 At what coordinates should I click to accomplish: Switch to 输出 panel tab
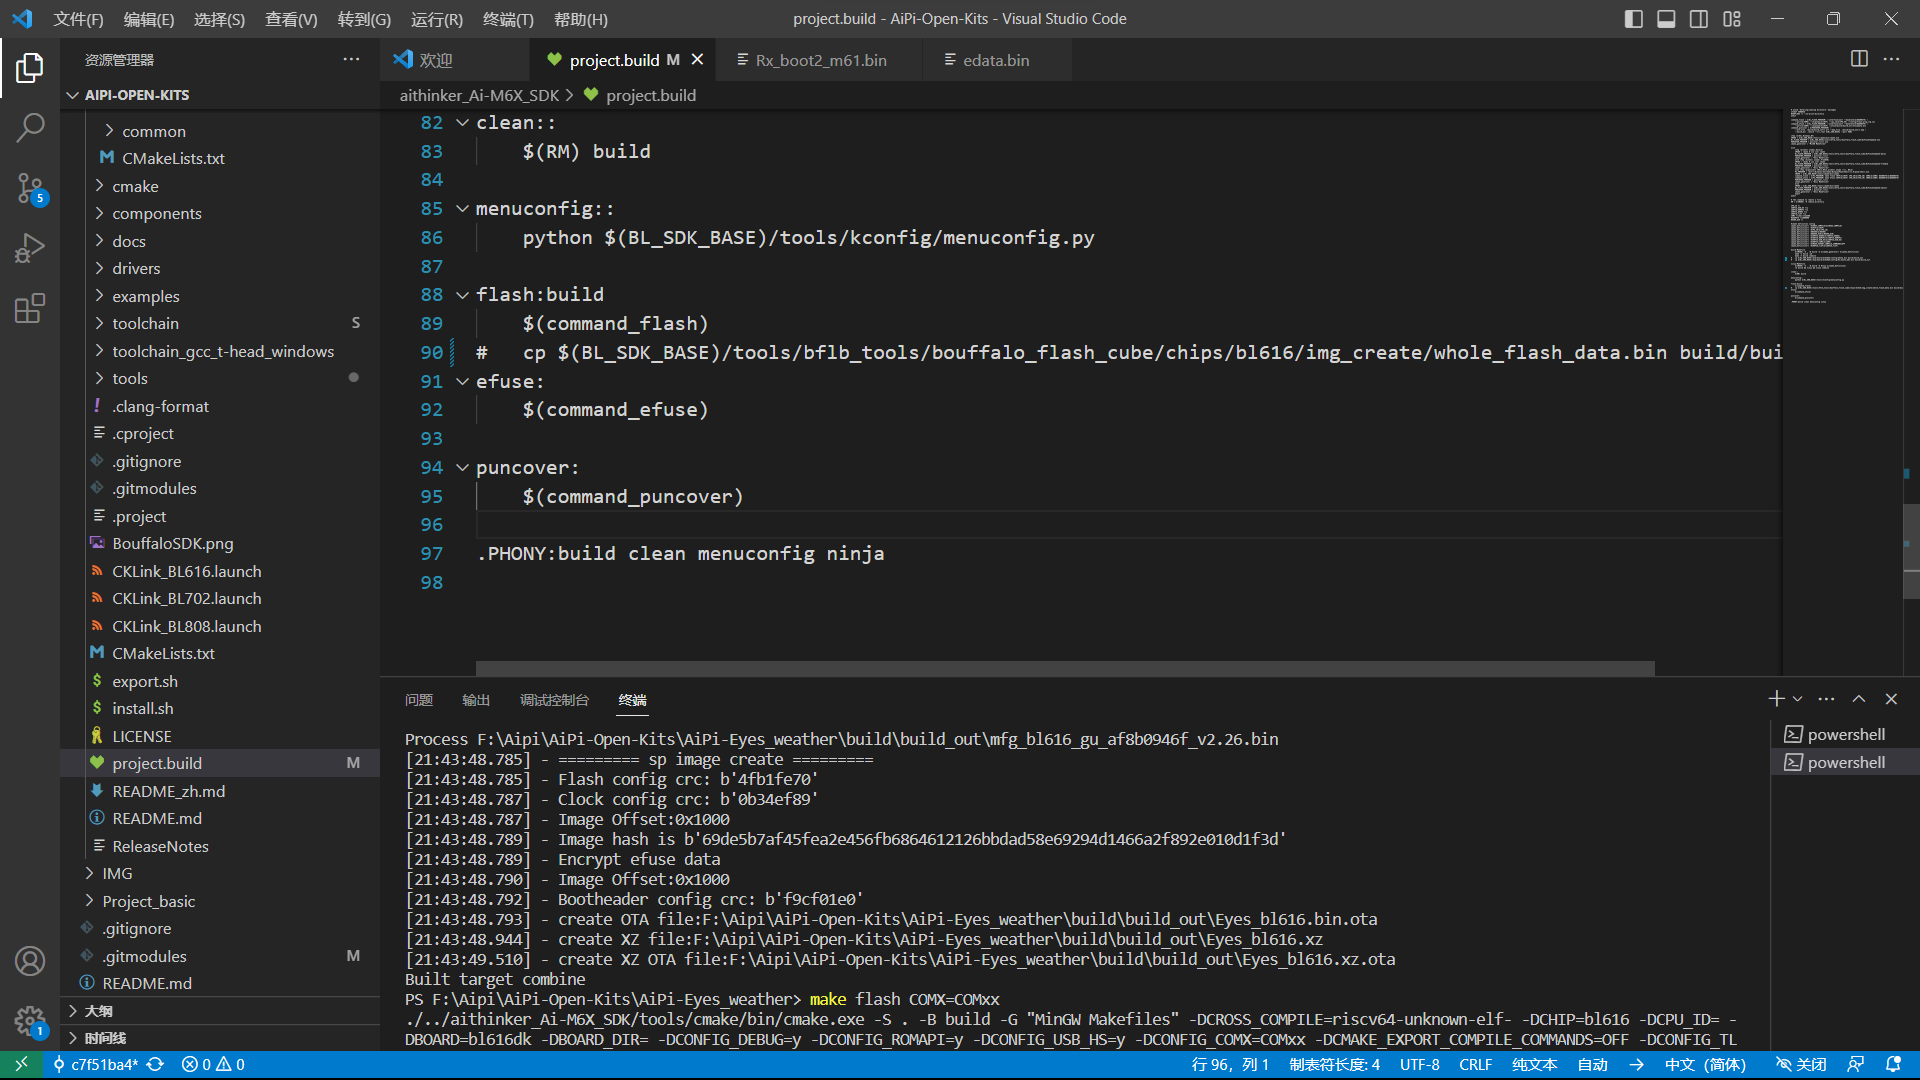[x=476, y=700]
